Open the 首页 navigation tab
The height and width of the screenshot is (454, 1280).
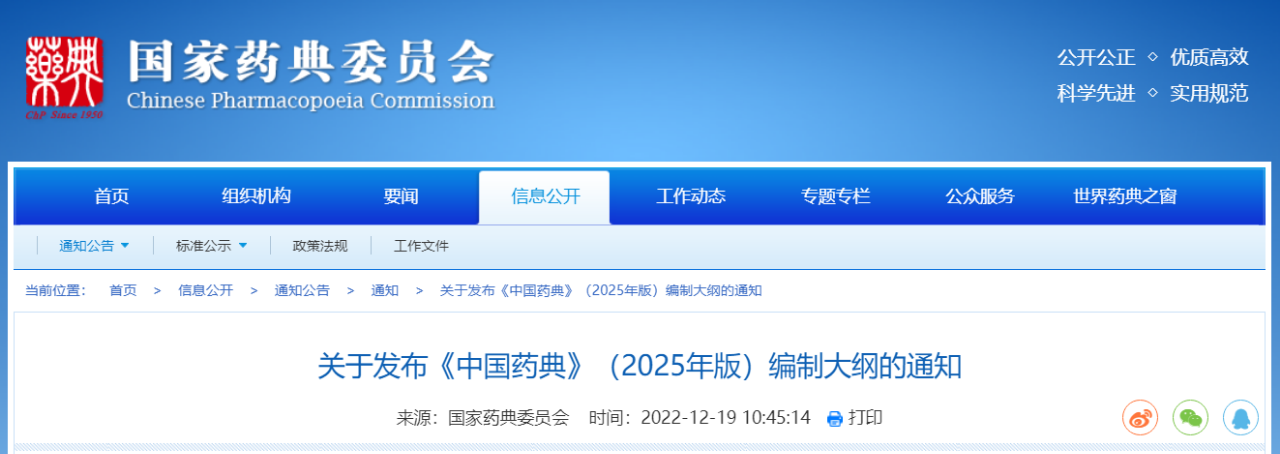111,197
